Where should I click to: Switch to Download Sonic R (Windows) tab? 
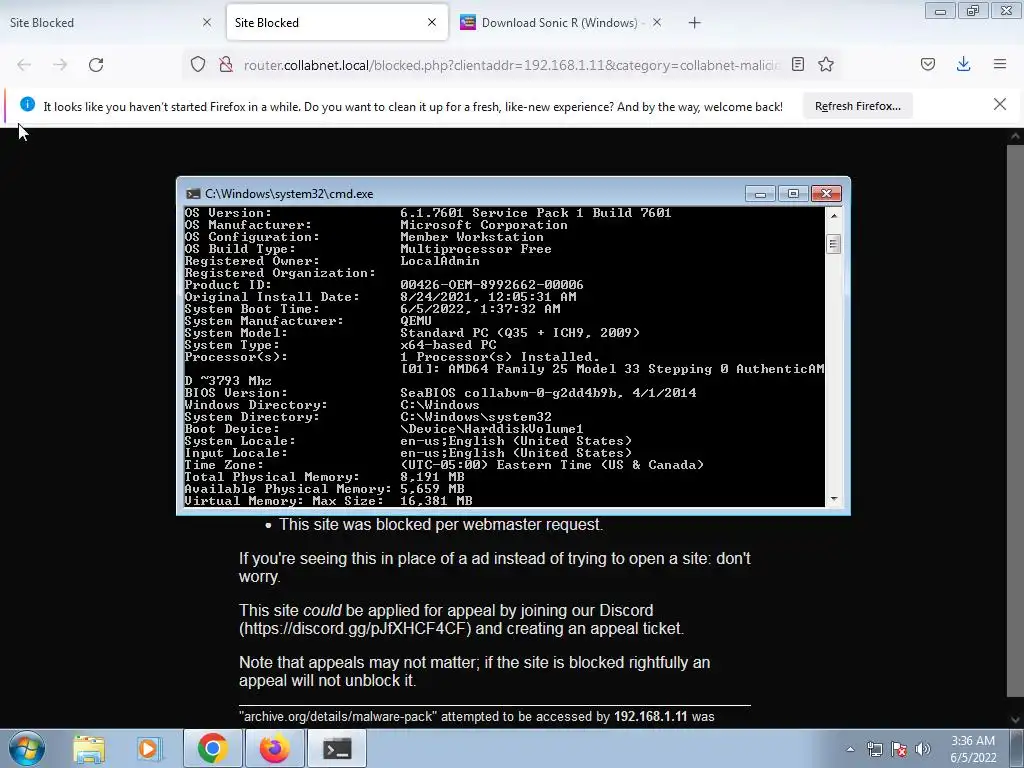560,22
